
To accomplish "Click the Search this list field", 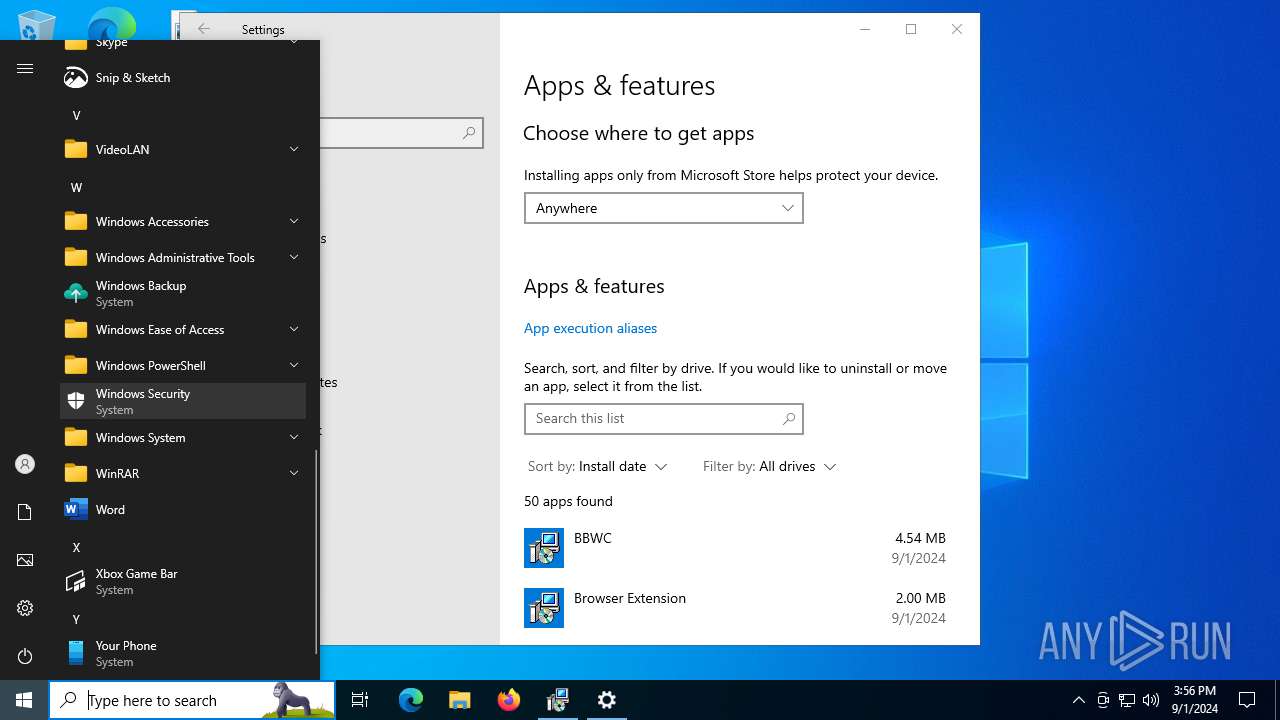I will click(664, 419).
